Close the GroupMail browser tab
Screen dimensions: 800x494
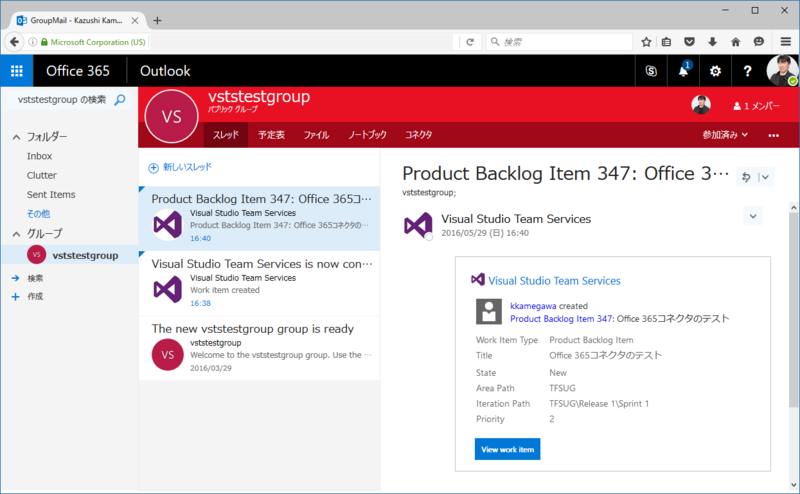(x=135, y=20)
